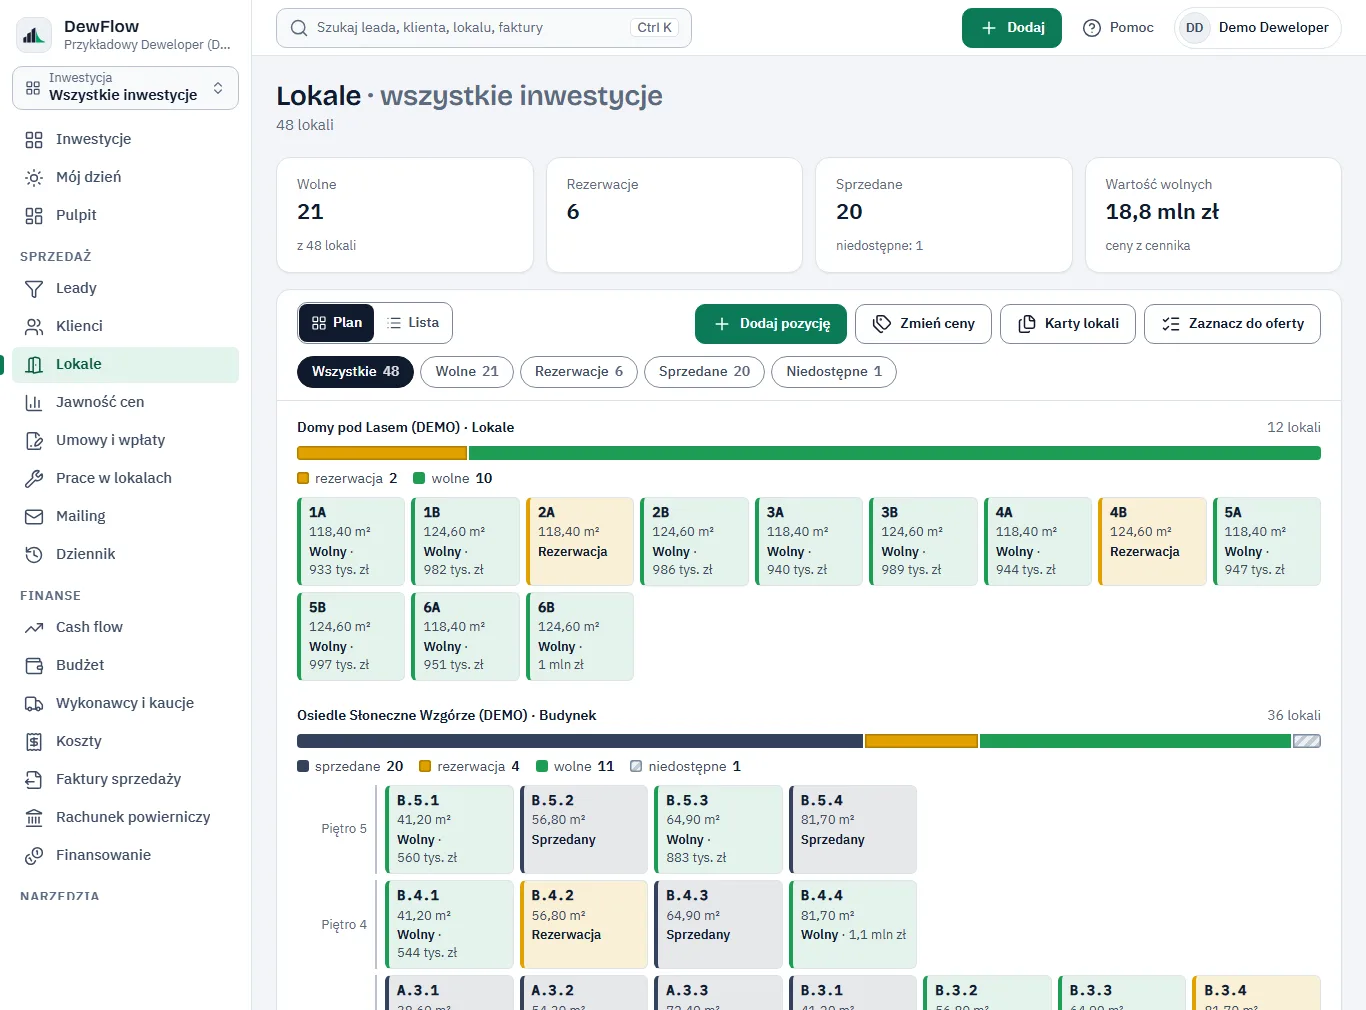Open Jawność cen chart item

click(125, 402)
